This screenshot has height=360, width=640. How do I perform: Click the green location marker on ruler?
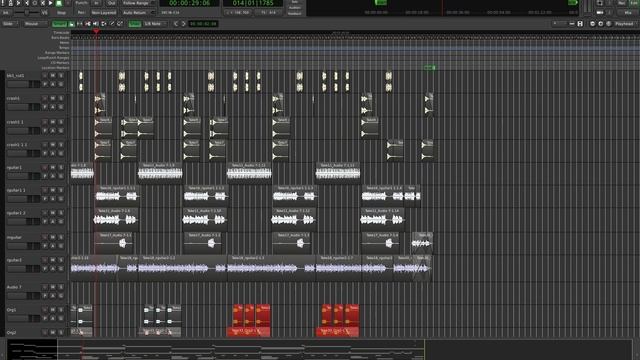click(429, 67)
